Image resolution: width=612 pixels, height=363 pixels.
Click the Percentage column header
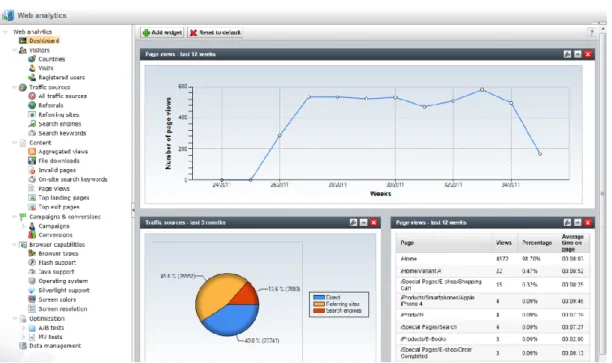coord(537,243)
